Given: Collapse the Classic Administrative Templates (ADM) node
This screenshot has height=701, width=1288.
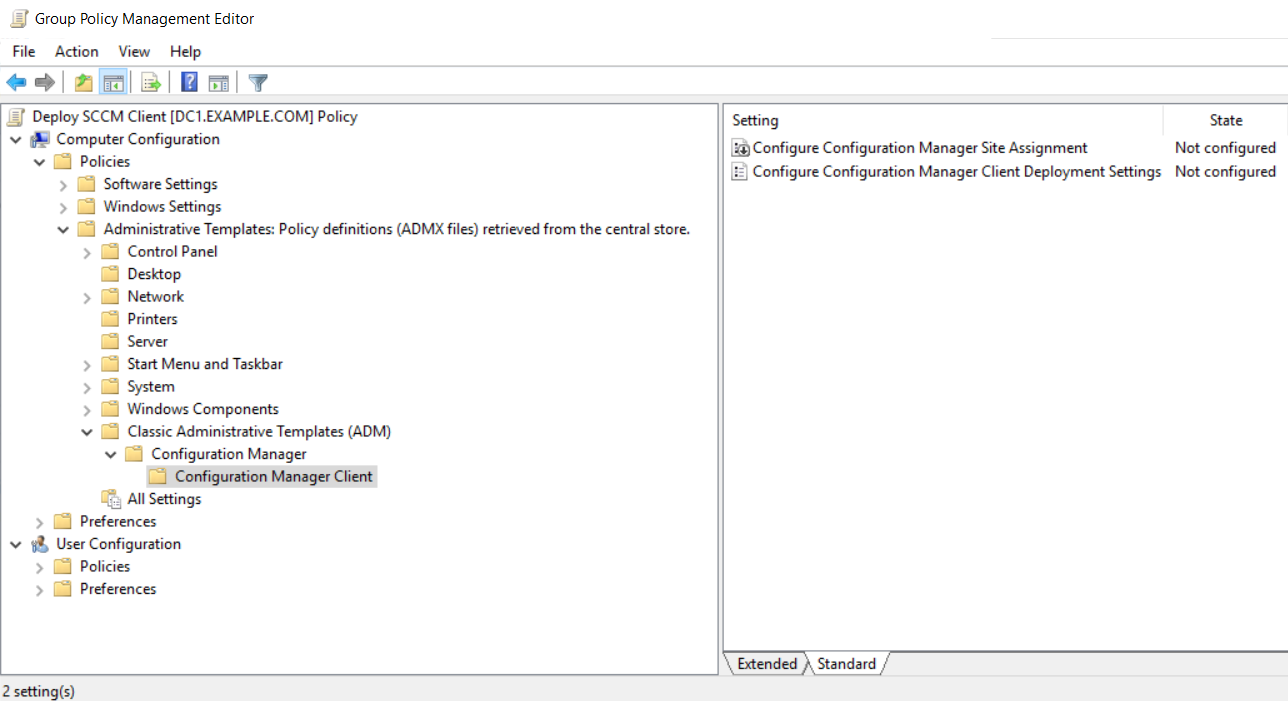Looking at the screenshot, I should pyautogui.click(x=87, y=432).
